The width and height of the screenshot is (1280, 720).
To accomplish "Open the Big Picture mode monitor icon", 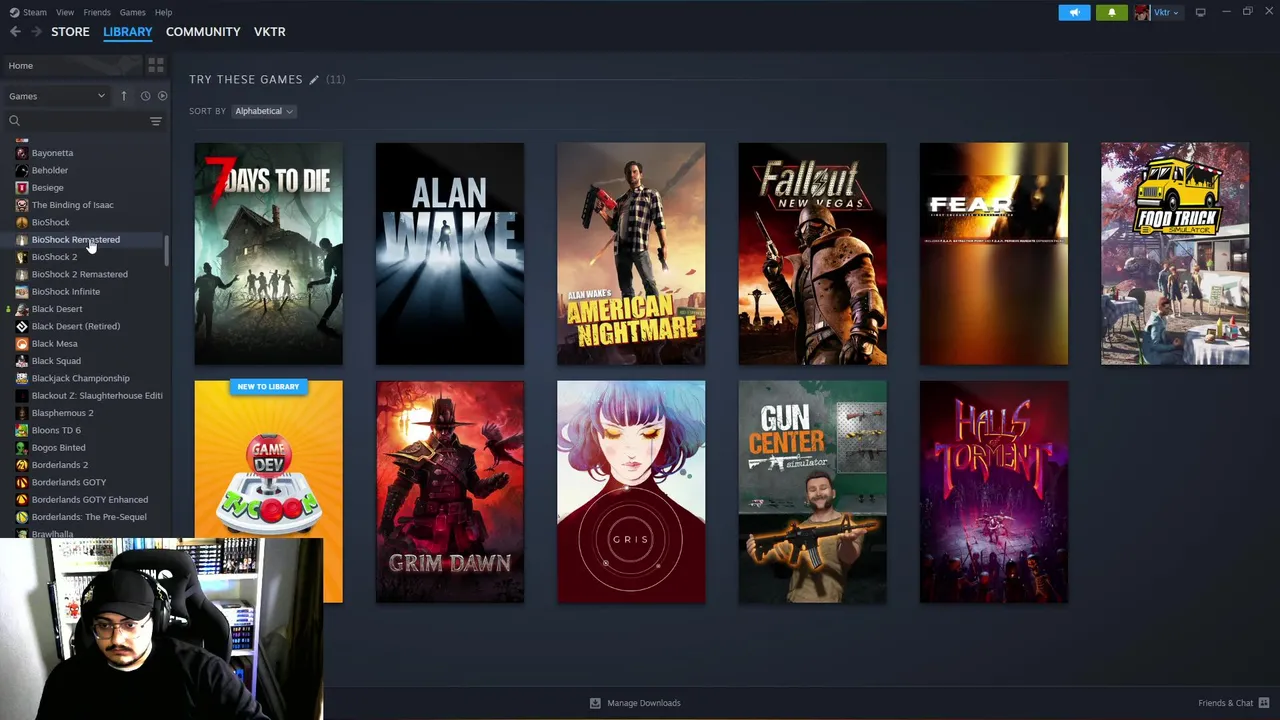I will tap(1200, 12).
